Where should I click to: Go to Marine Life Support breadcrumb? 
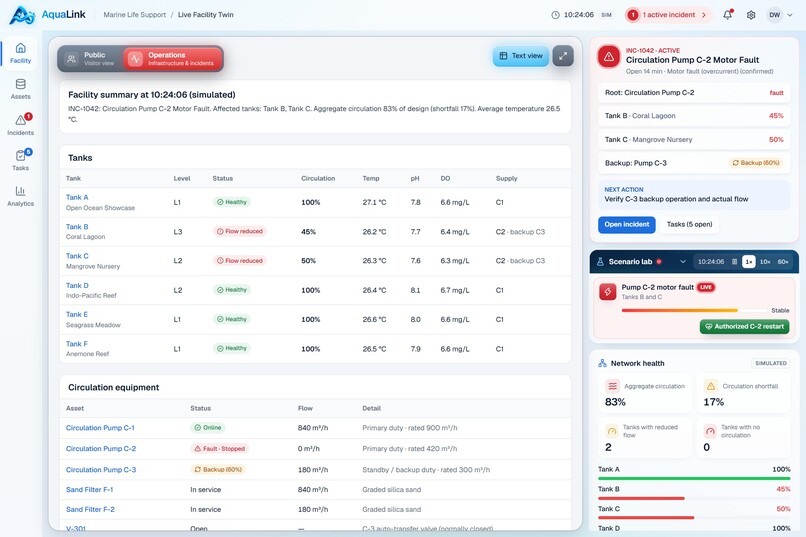point(135,15)
